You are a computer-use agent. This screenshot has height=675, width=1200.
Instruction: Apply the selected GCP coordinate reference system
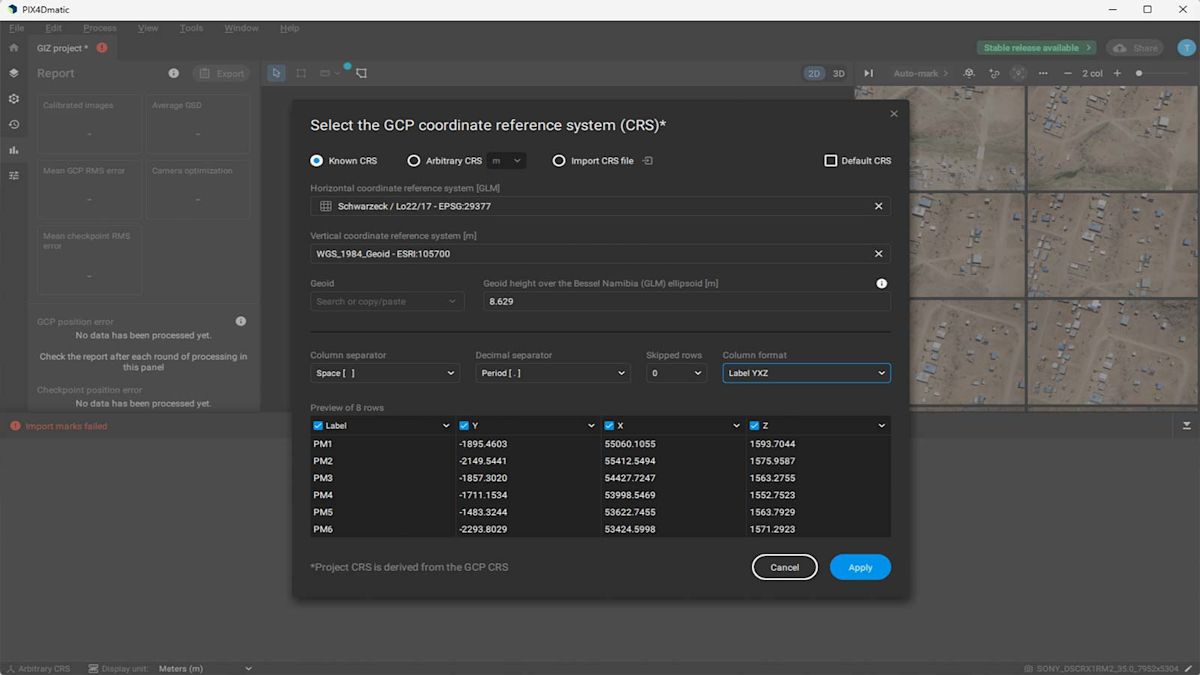pos(859,567)
